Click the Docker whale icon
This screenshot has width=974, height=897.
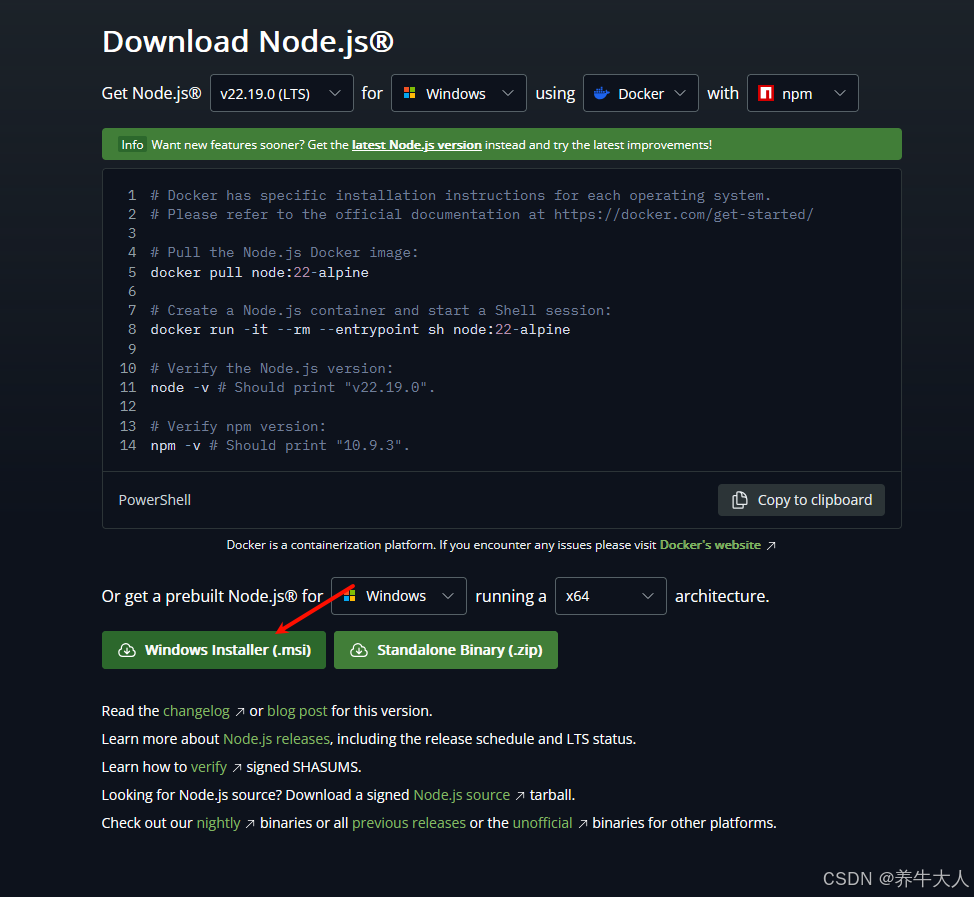[601, 93]
